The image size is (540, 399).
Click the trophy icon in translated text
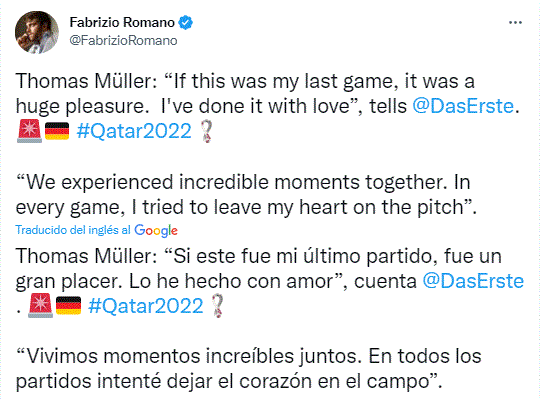pyautogui.click(x=218, y=306)
